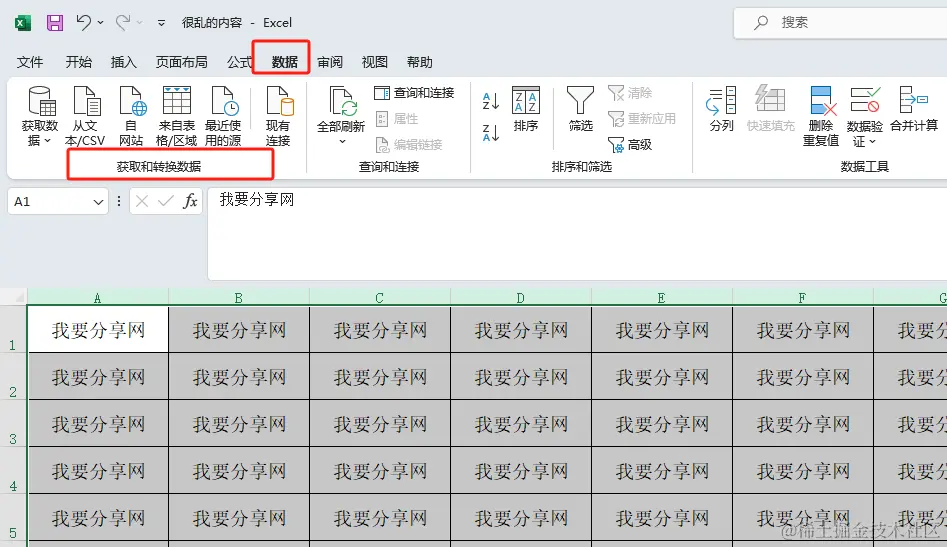Click 从文本/CSV import icon
The width and height of the screenshot is (947, 547).
[85, 116]
